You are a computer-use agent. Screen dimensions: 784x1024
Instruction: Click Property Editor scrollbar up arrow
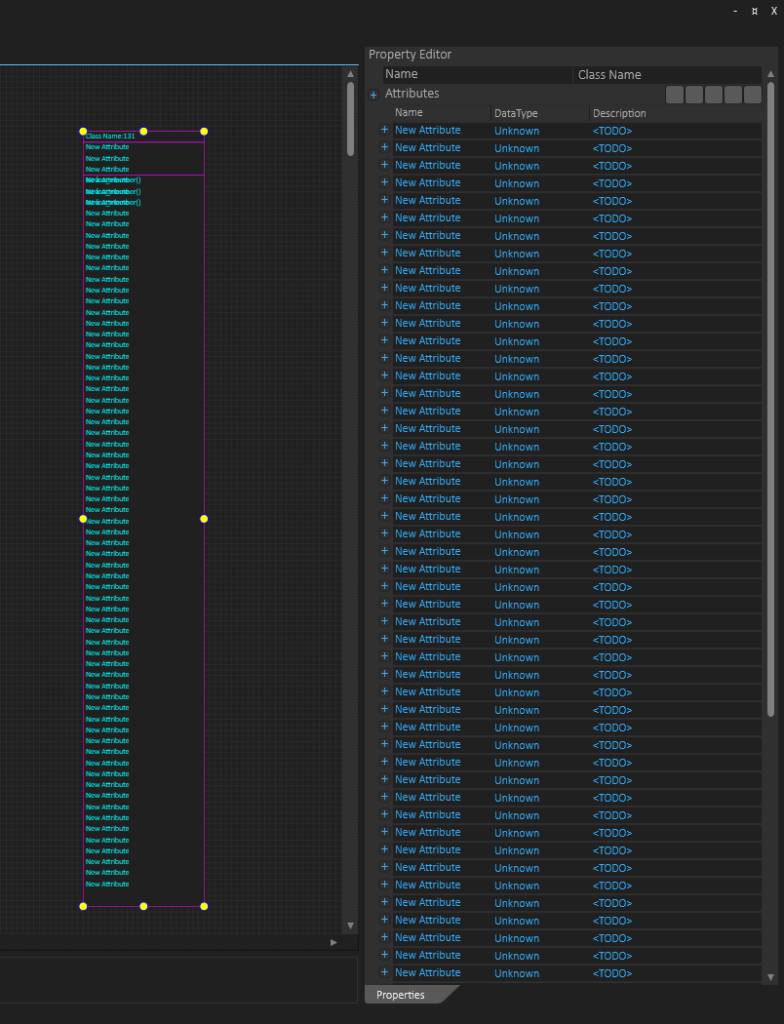pos(771,74)
